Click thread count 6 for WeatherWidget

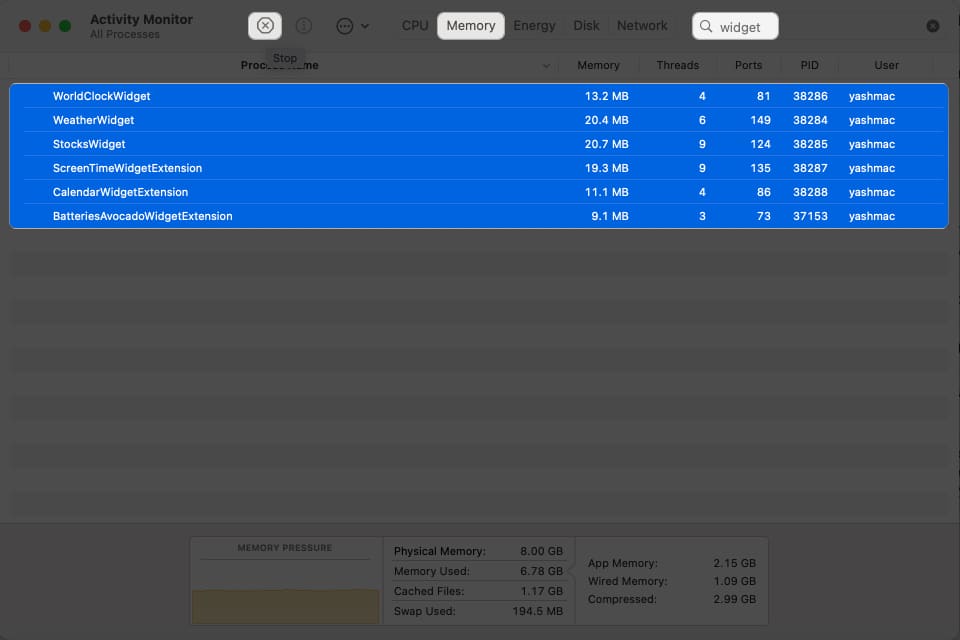(x=702, y=120)
